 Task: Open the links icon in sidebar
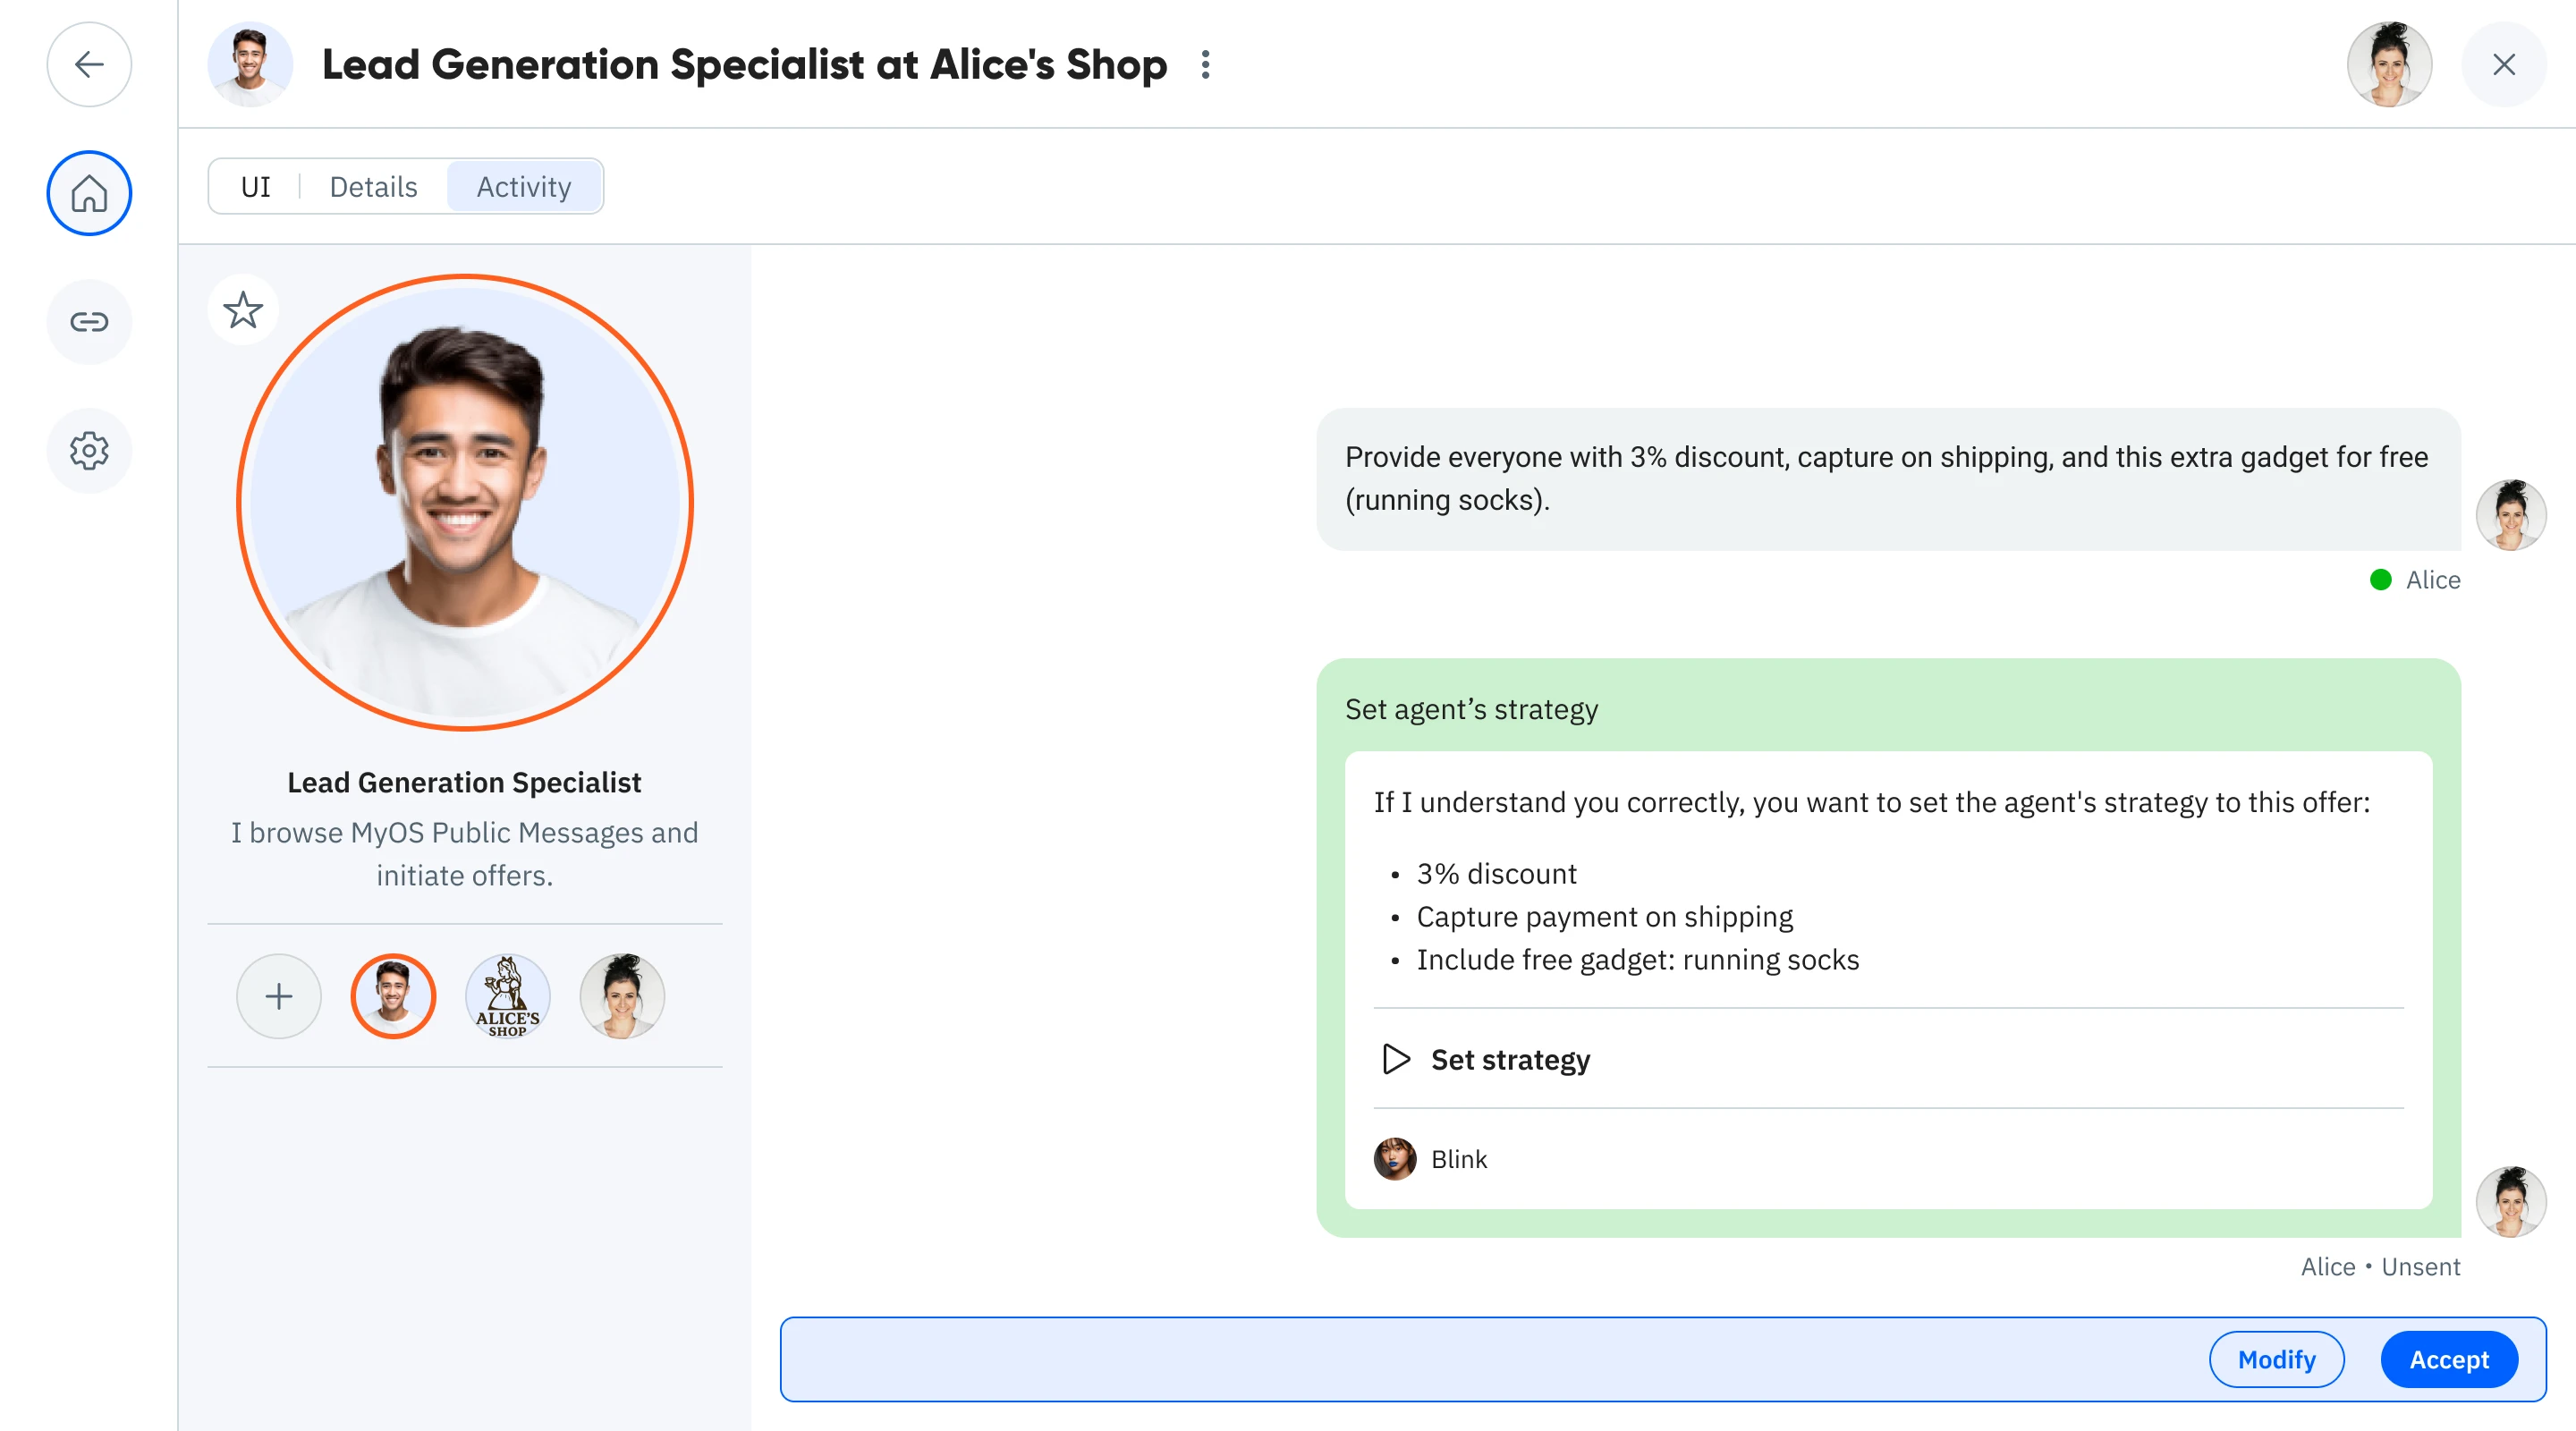click(89, 322)
